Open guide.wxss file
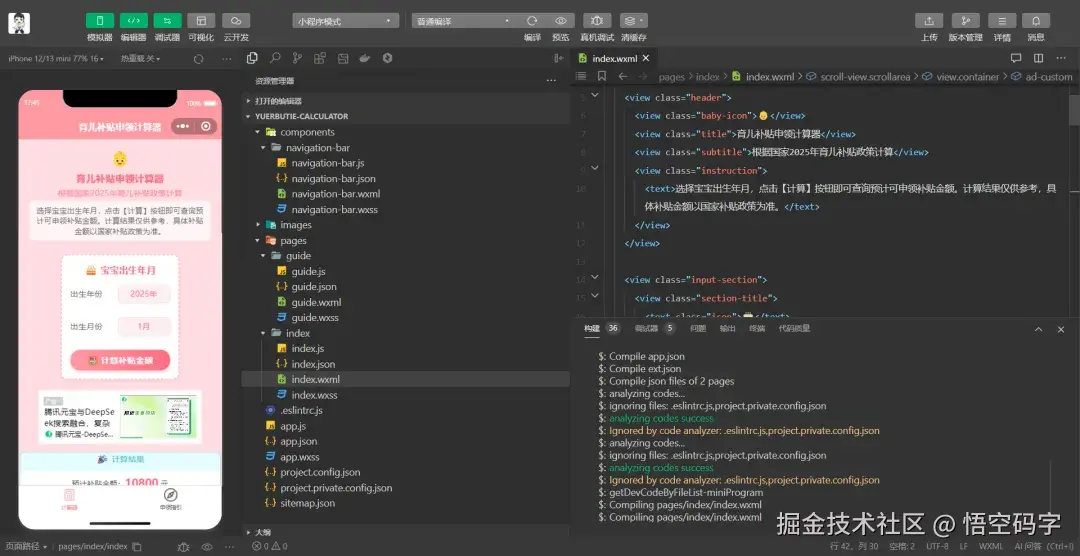This screenshot has width=1080, height=556. (x=315, y=318)
